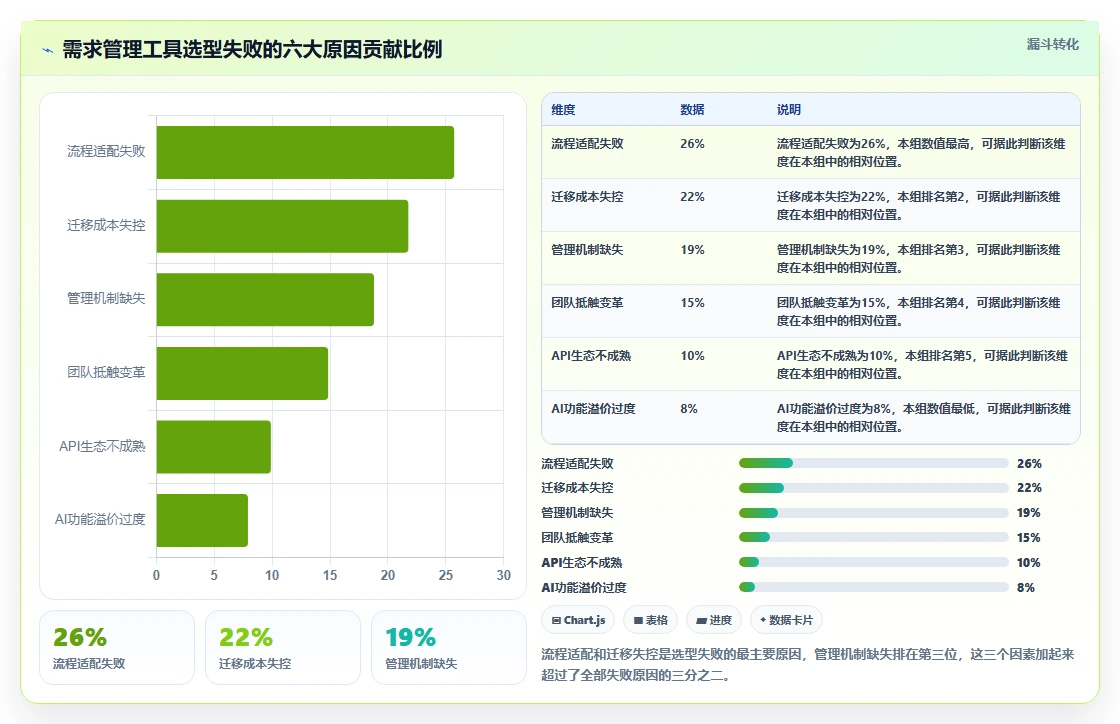Open the 22% 迁移成本失控 stat card
The width and height of the screenshot is (1120, 724).
tap(283, 648)
